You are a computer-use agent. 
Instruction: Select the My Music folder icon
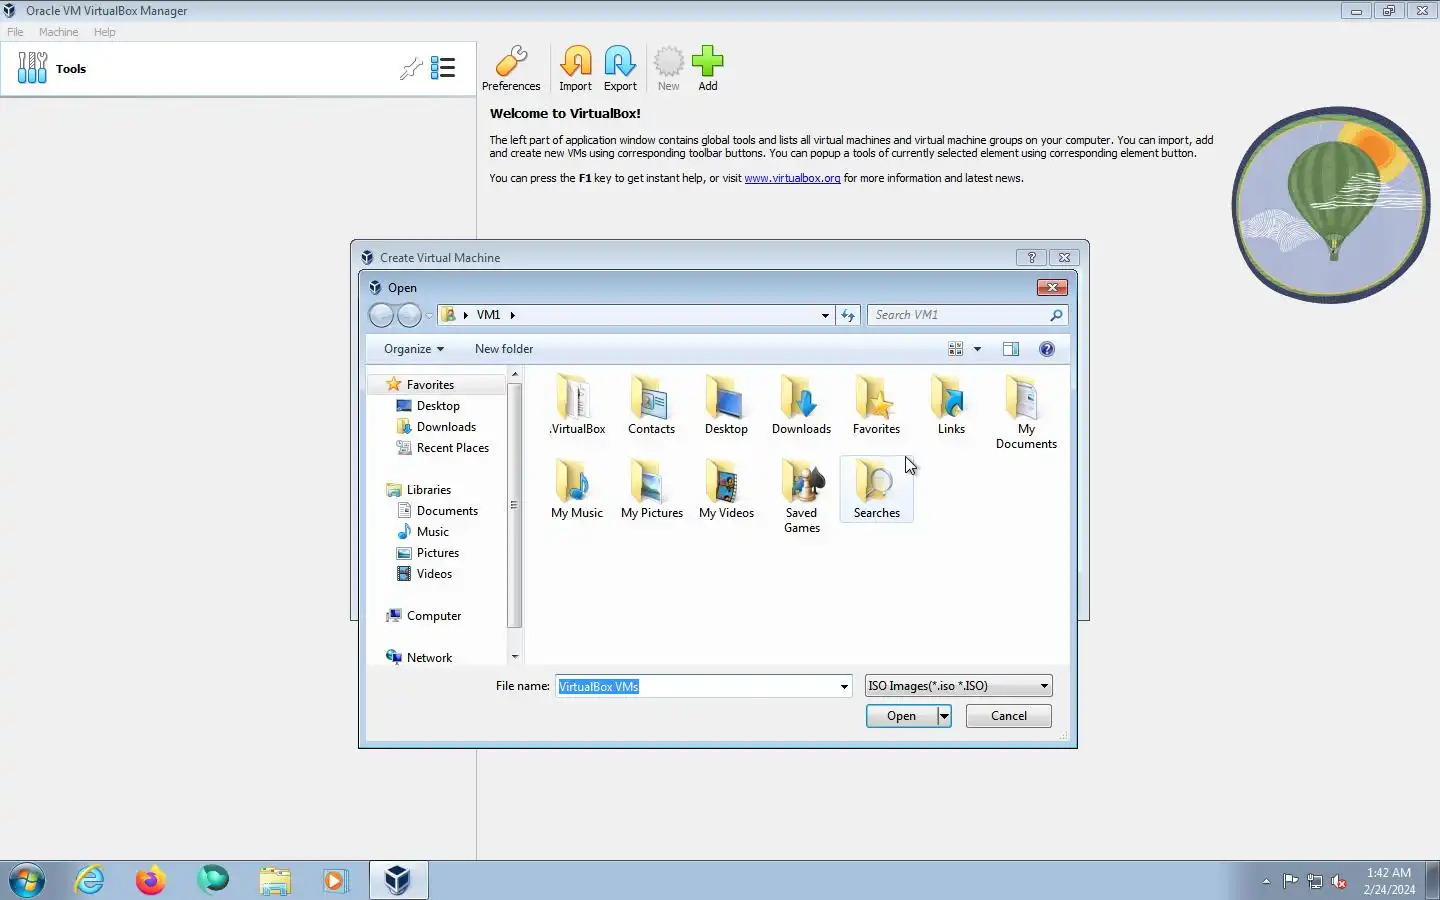(577, 488)
